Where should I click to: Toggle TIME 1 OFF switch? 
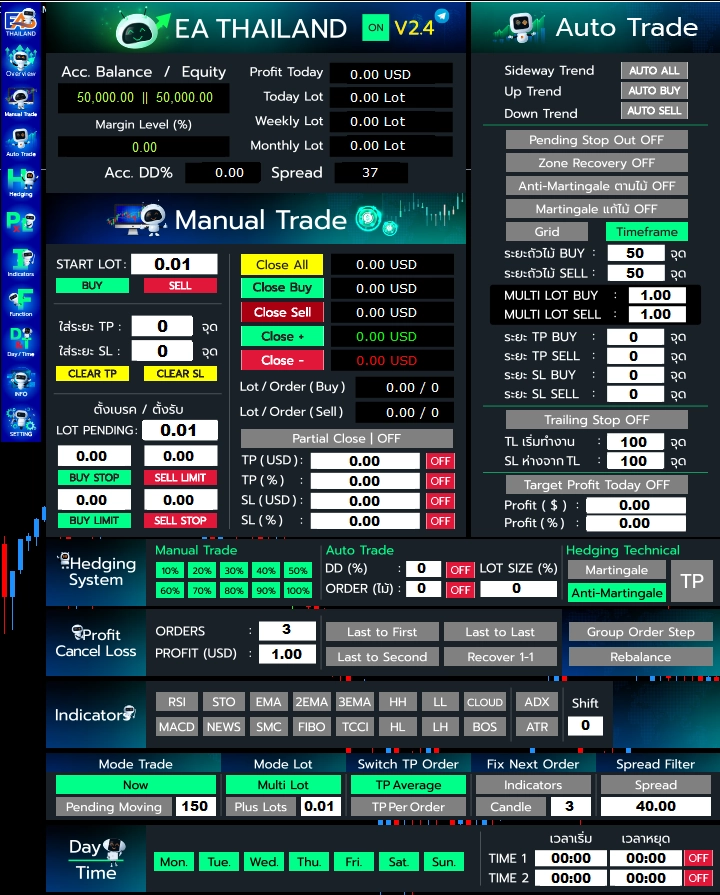[x=698, y=858]
